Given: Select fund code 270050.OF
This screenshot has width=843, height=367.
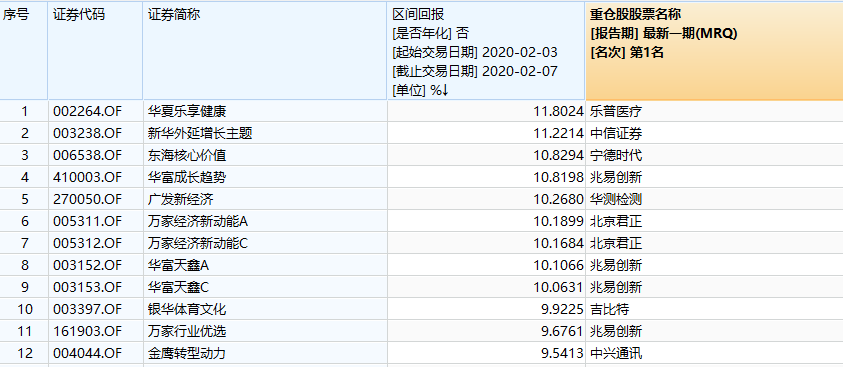Looking at the screenshot, I should pyautogui.click(x=88, y=199).
